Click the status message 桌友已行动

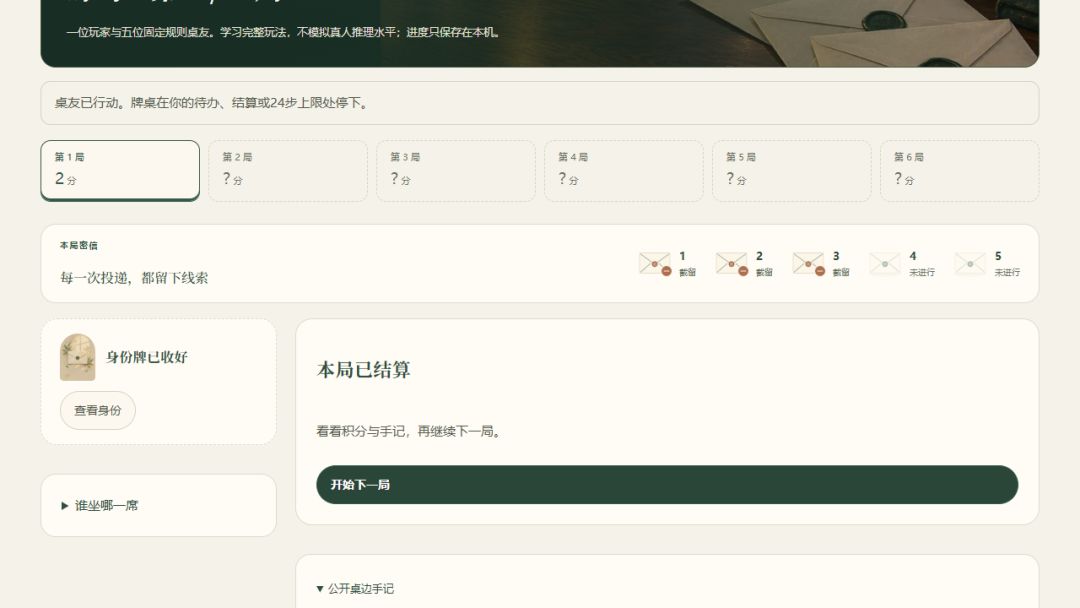213,103
